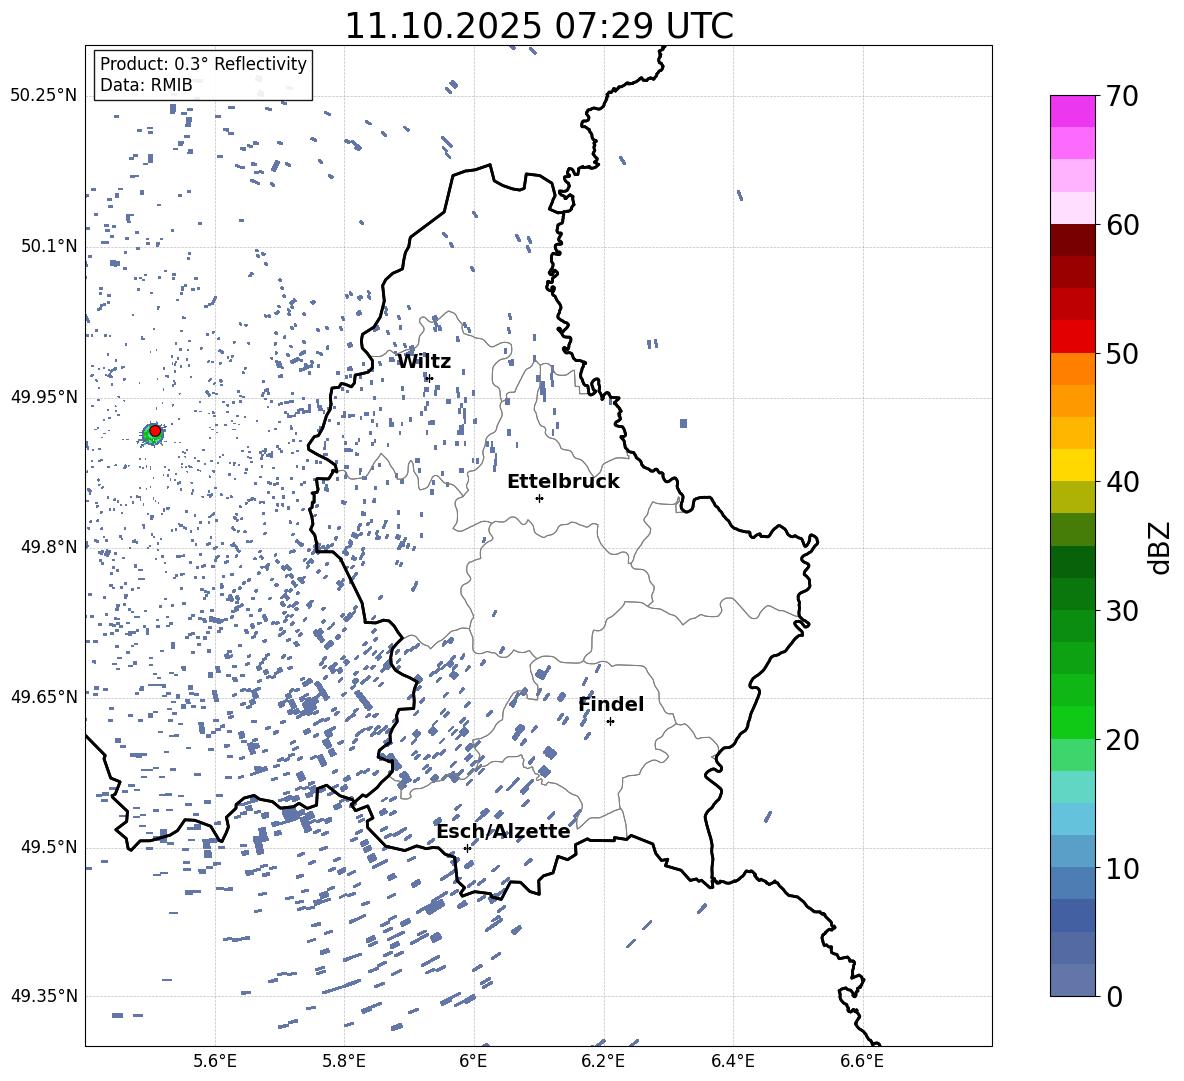
Task: Click the dark maroon colorbar segment below 60
Action: pos(1072,240)
